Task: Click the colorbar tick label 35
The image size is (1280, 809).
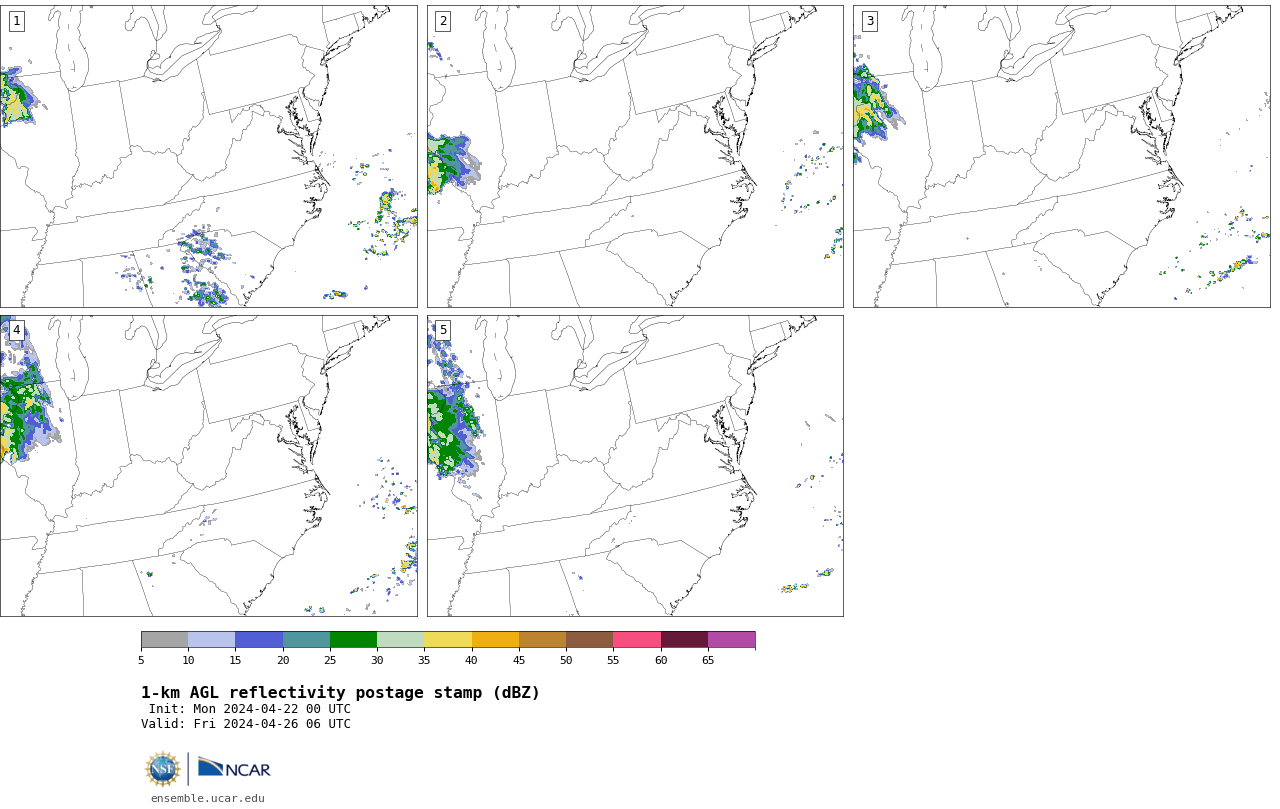Action: [424, 660]
